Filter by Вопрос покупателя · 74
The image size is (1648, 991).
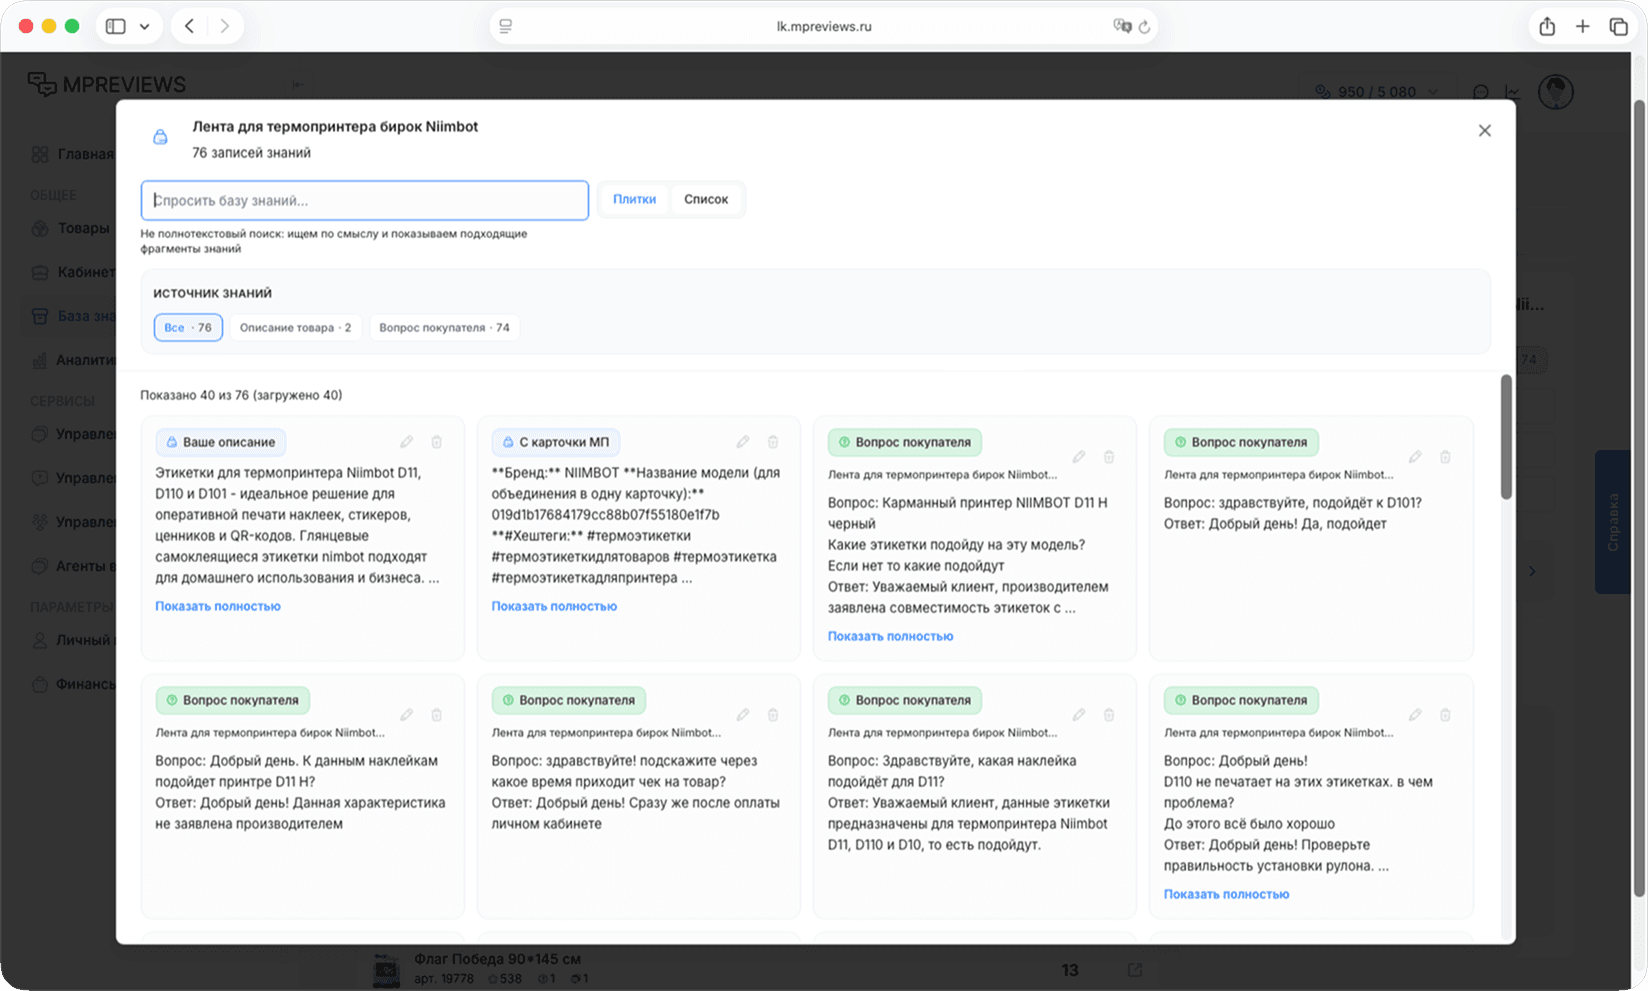[x=444, y=327]
